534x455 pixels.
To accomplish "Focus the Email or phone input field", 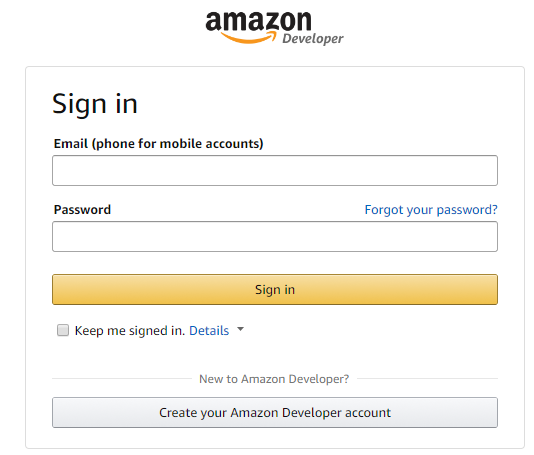I will click(275, 170).
